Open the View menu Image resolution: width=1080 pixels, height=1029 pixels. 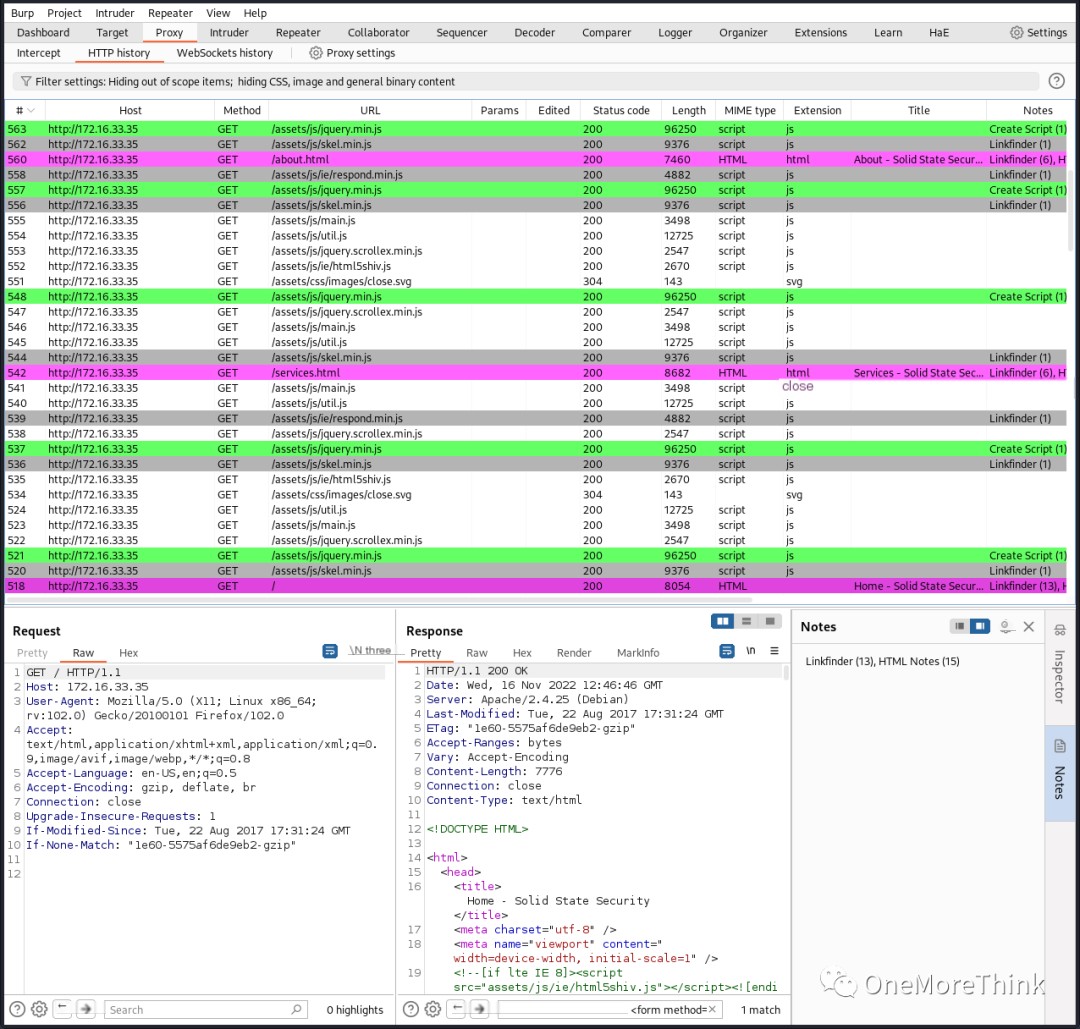click(218, 13)
